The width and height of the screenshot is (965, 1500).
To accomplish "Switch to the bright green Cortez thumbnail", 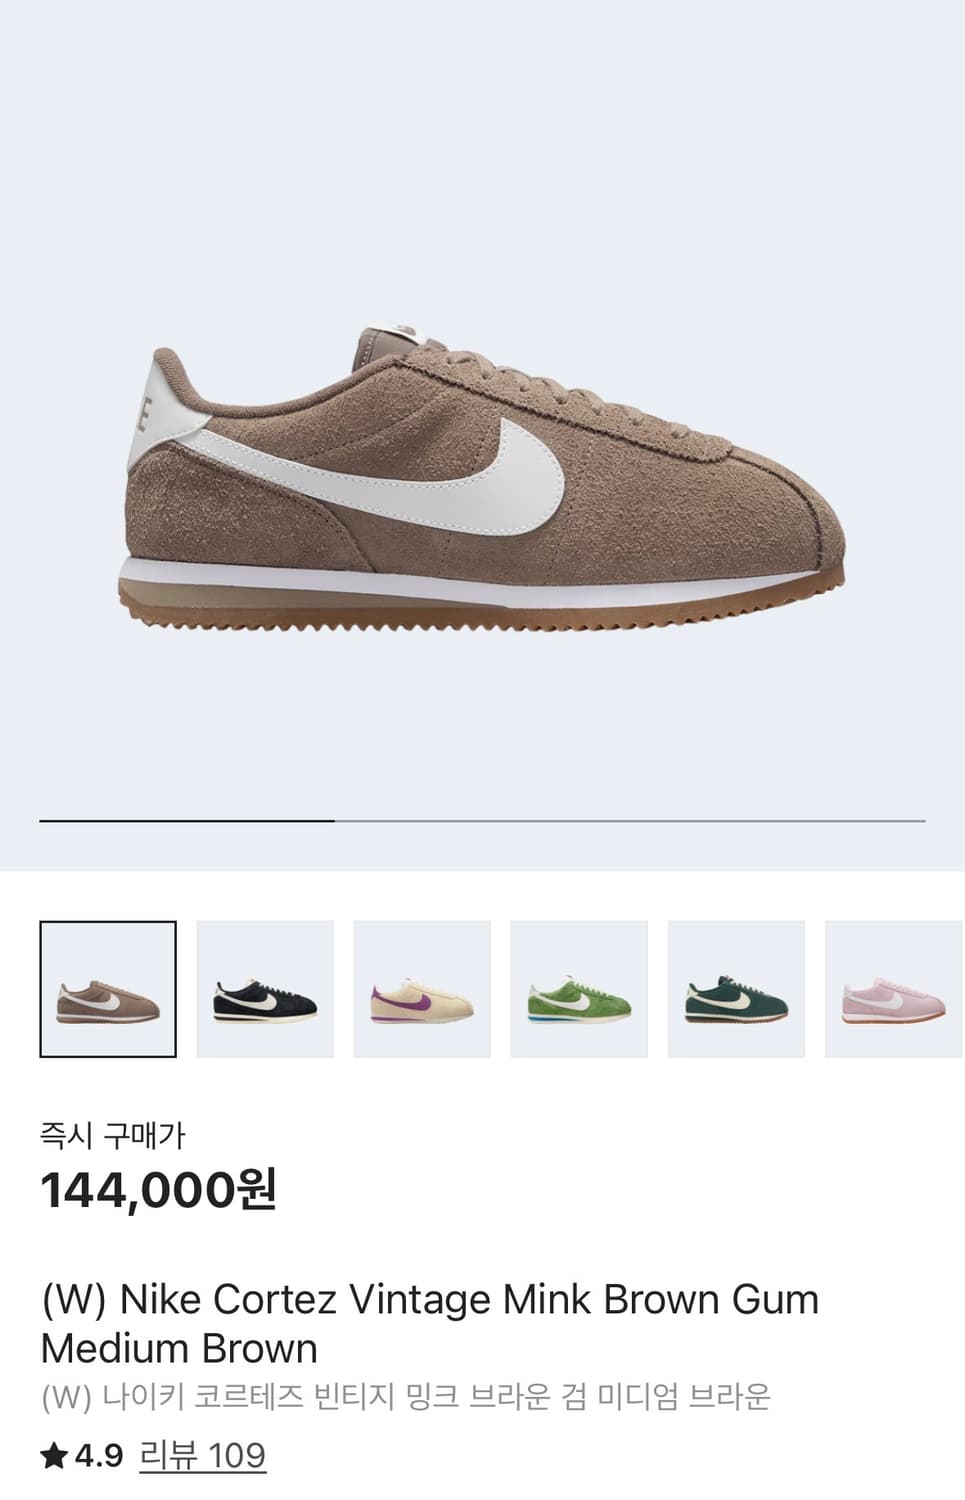I will 579,989.
